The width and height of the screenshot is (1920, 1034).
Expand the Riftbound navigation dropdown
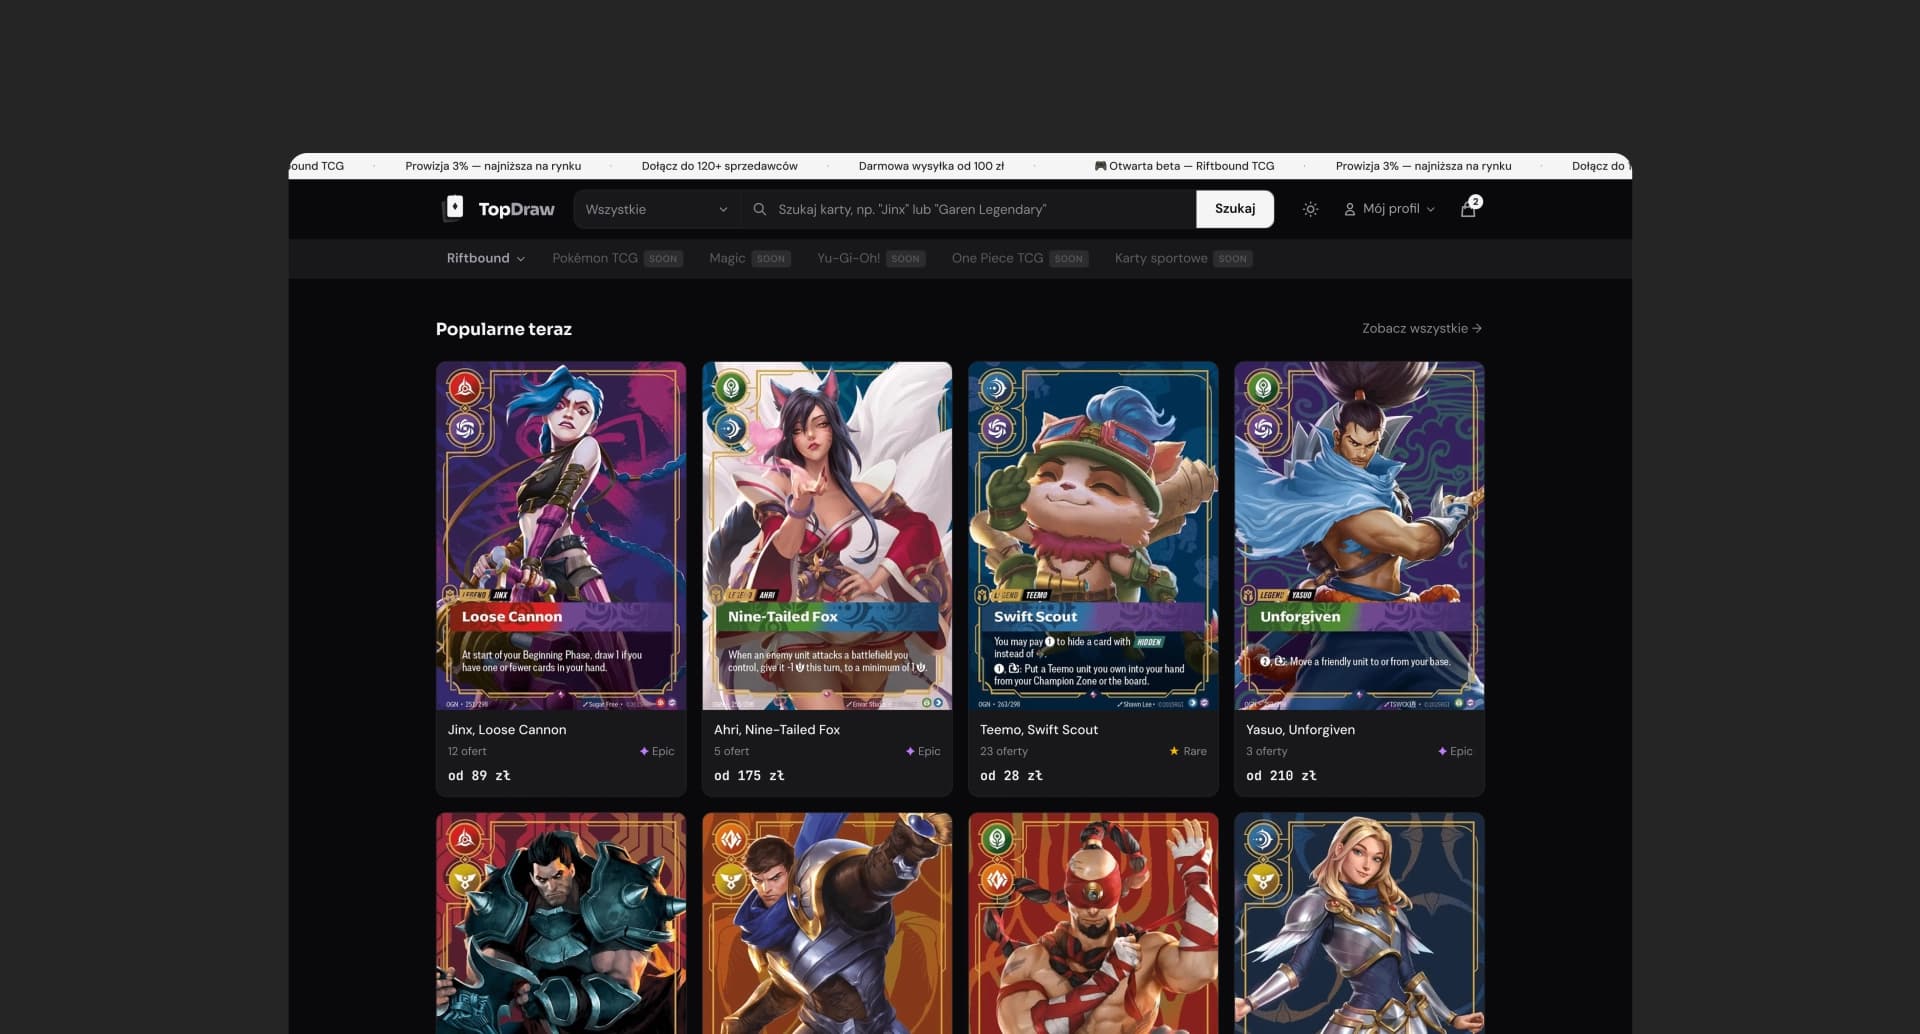pyautogui.click(x=485, y=258)
